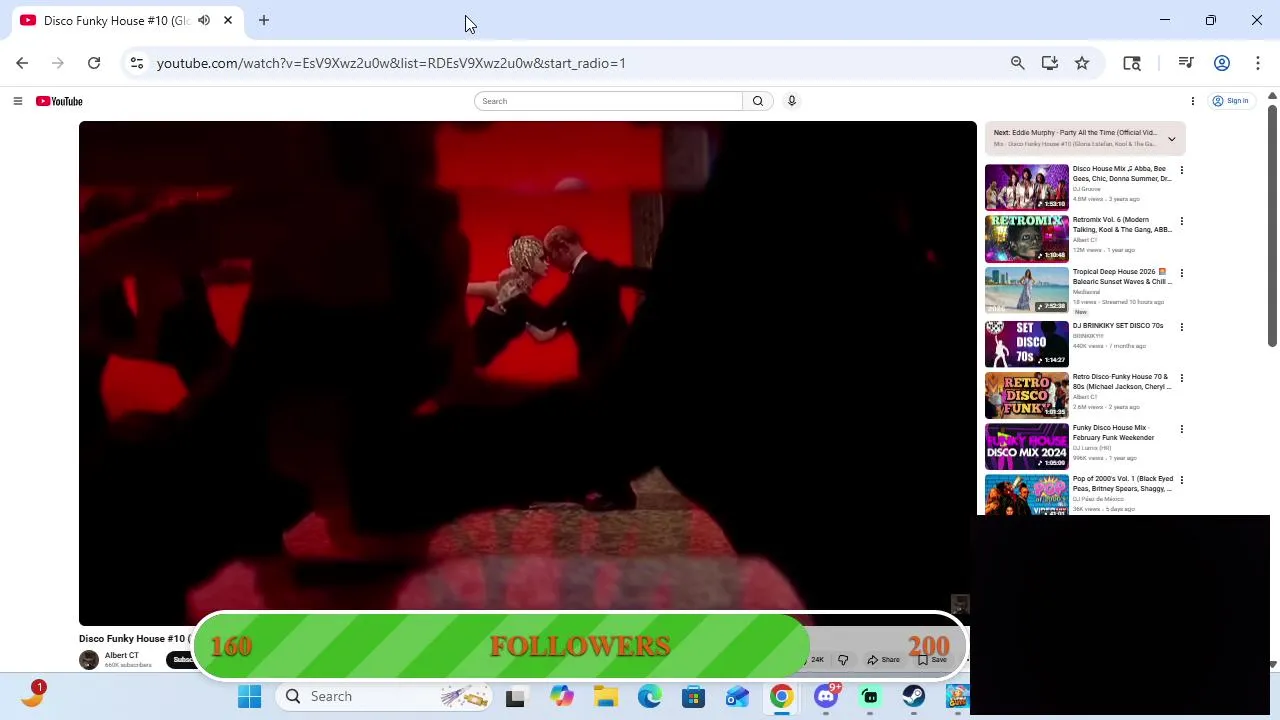Go back in browser history
The height and width of the screenshot is (720, 1280).
[22, 63]
